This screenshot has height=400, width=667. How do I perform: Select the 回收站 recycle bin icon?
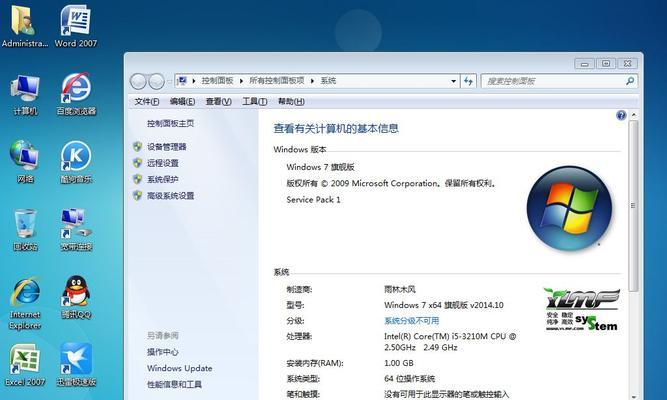25,230
